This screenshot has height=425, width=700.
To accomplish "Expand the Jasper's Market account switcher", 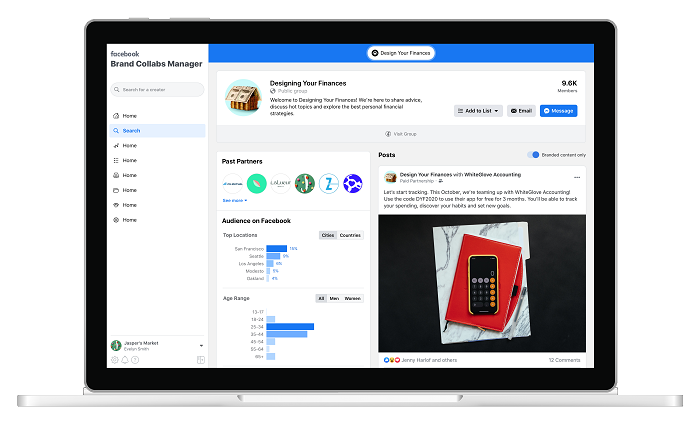I will (x=201, y=345).
